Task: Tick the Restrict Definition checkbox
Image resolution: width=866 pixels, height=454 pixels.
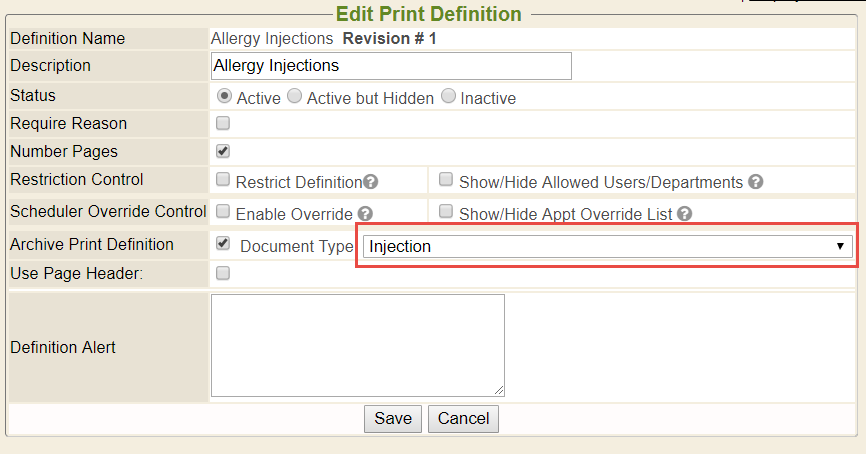Action: point(223,181)
